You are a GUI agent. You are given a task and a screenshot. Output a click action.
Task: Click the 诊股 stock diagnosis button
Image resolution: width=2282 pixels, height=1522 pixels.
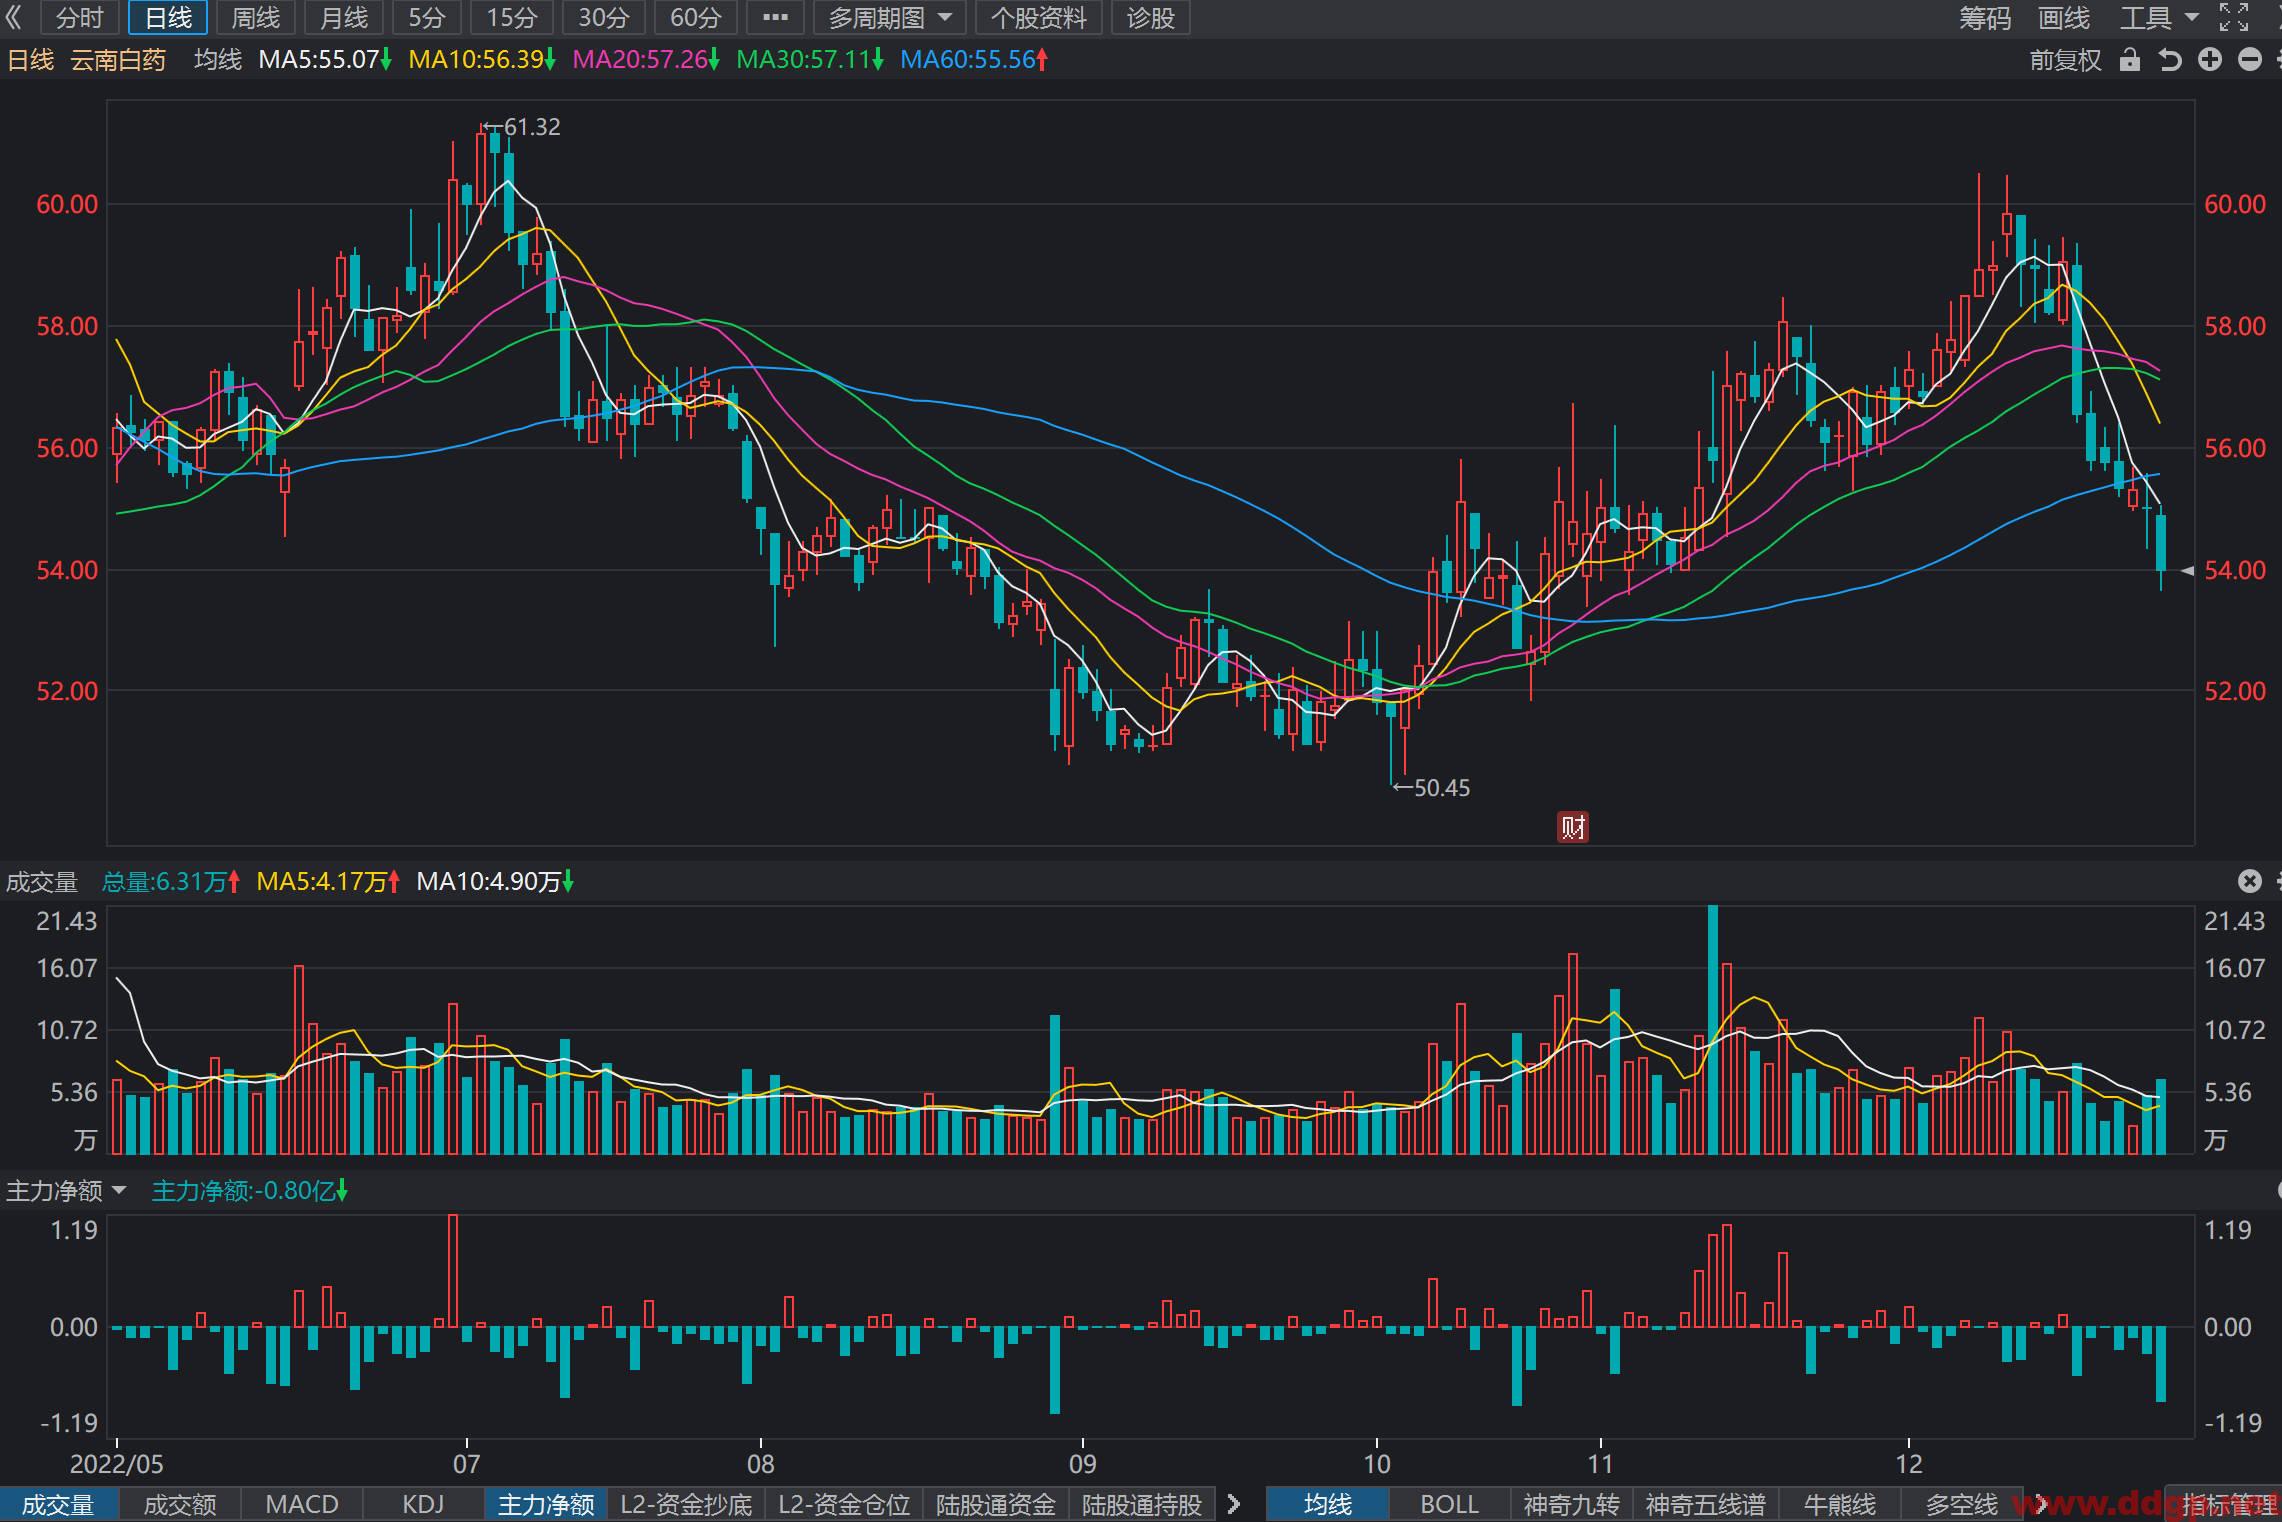1150,17
